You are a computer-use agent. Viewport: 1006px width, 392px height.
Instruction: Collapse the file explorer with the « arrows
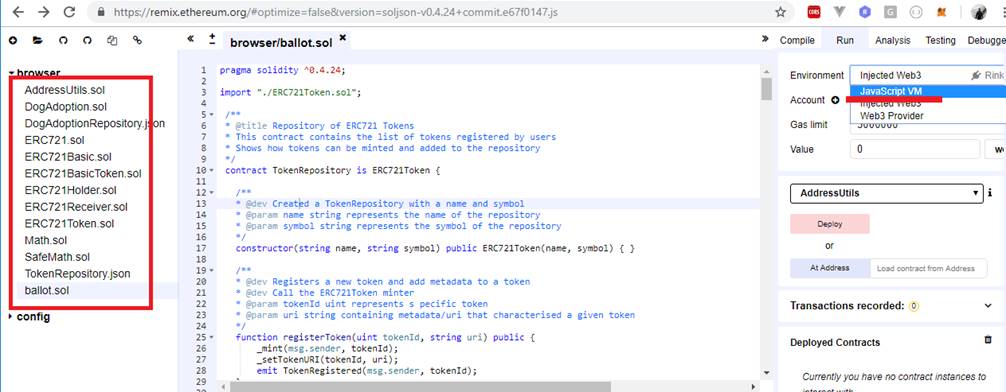coord(191,38)
